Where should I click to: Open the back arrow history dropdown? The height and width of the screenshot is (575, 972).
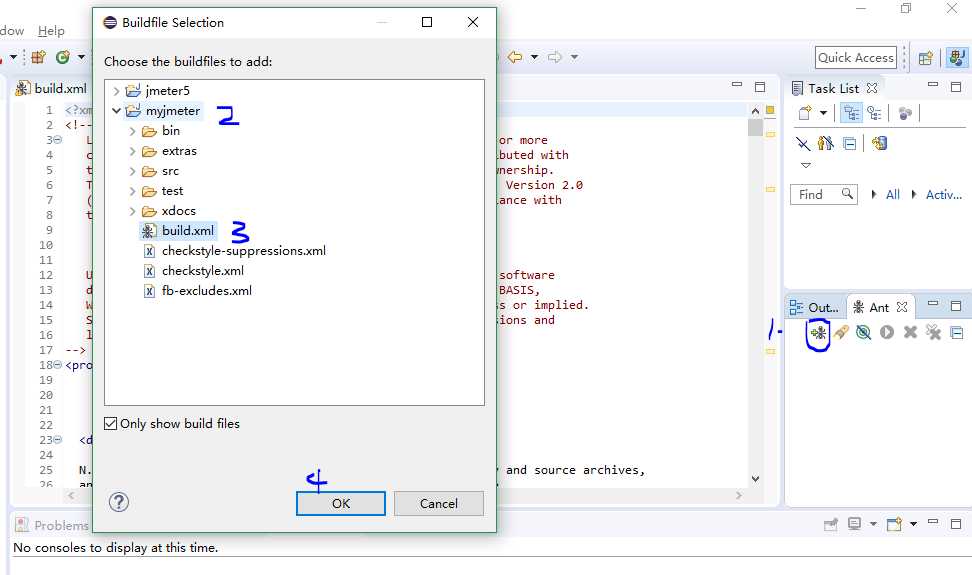point(534,57)
